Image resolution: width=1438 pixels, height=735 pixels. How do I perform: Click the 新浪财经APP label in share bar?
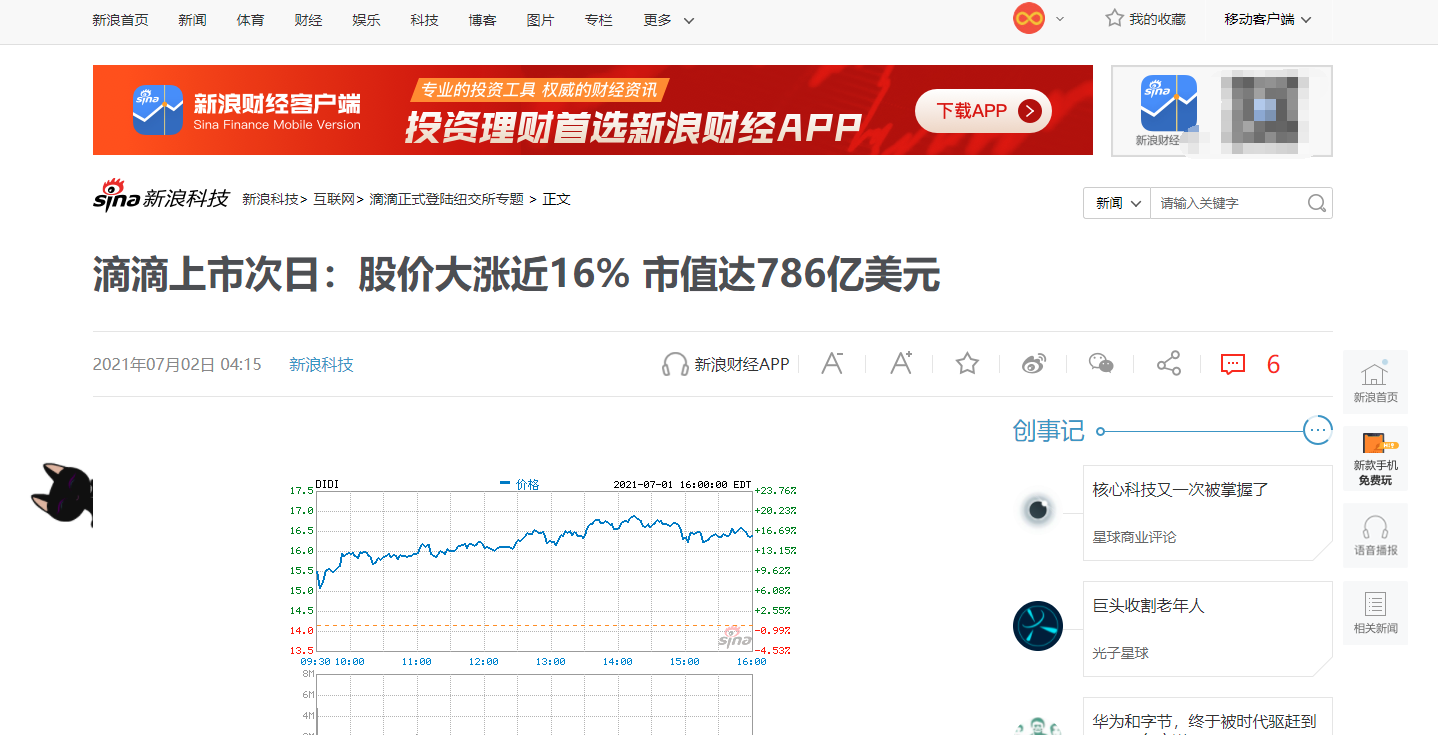(x=742, y=365)
